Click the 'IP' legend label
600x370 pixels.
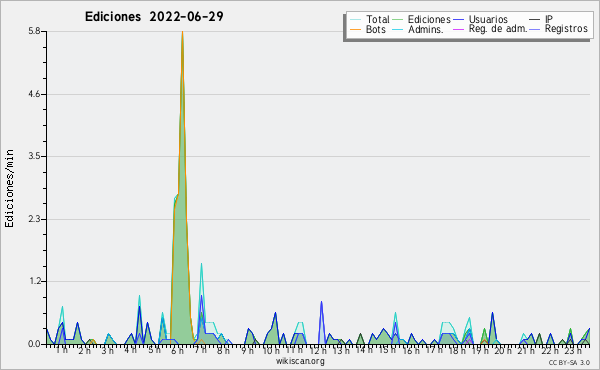tap(549, 19)
